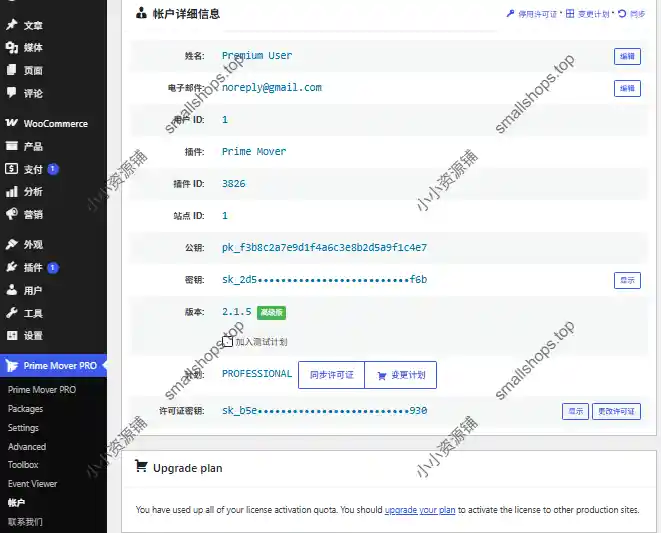Click the 更改许可证 change license button
Screen dimensions: 661x533
coord(616,411)
